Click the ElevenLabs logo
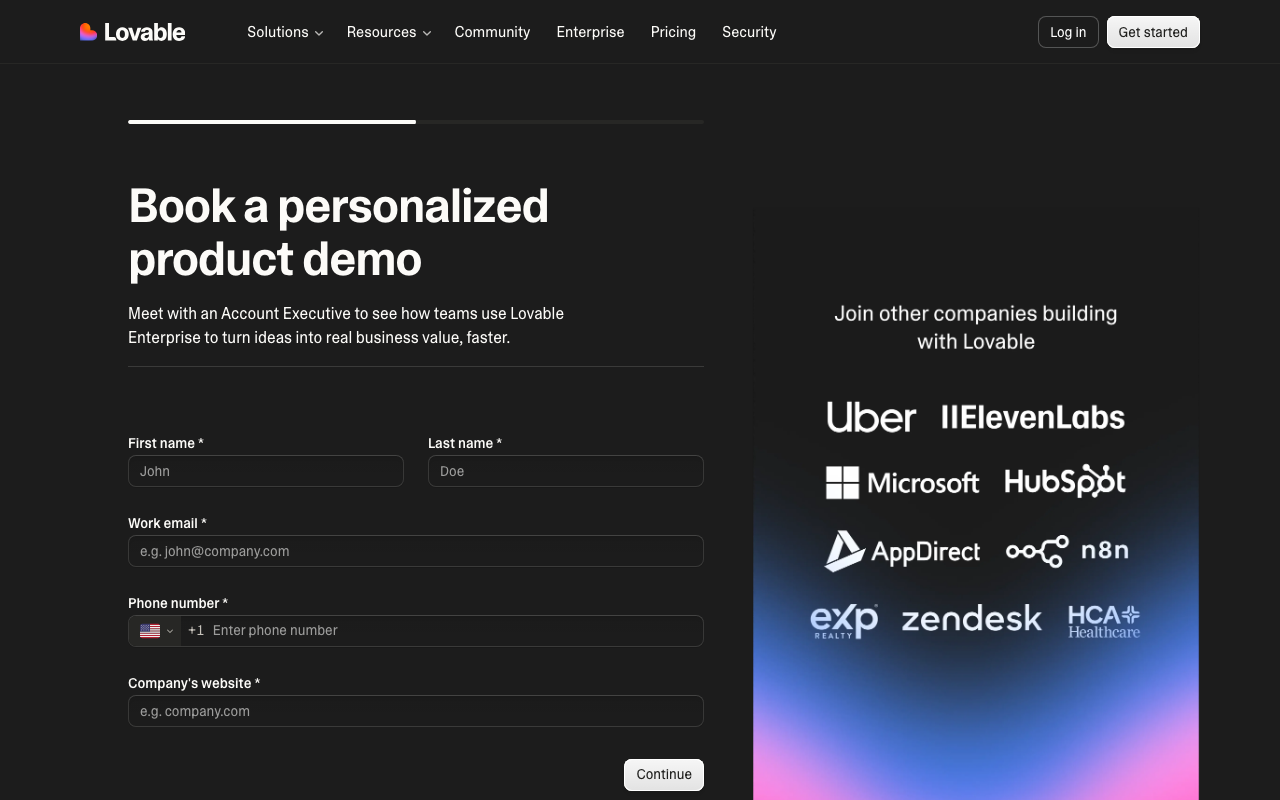 point(1033,417)
